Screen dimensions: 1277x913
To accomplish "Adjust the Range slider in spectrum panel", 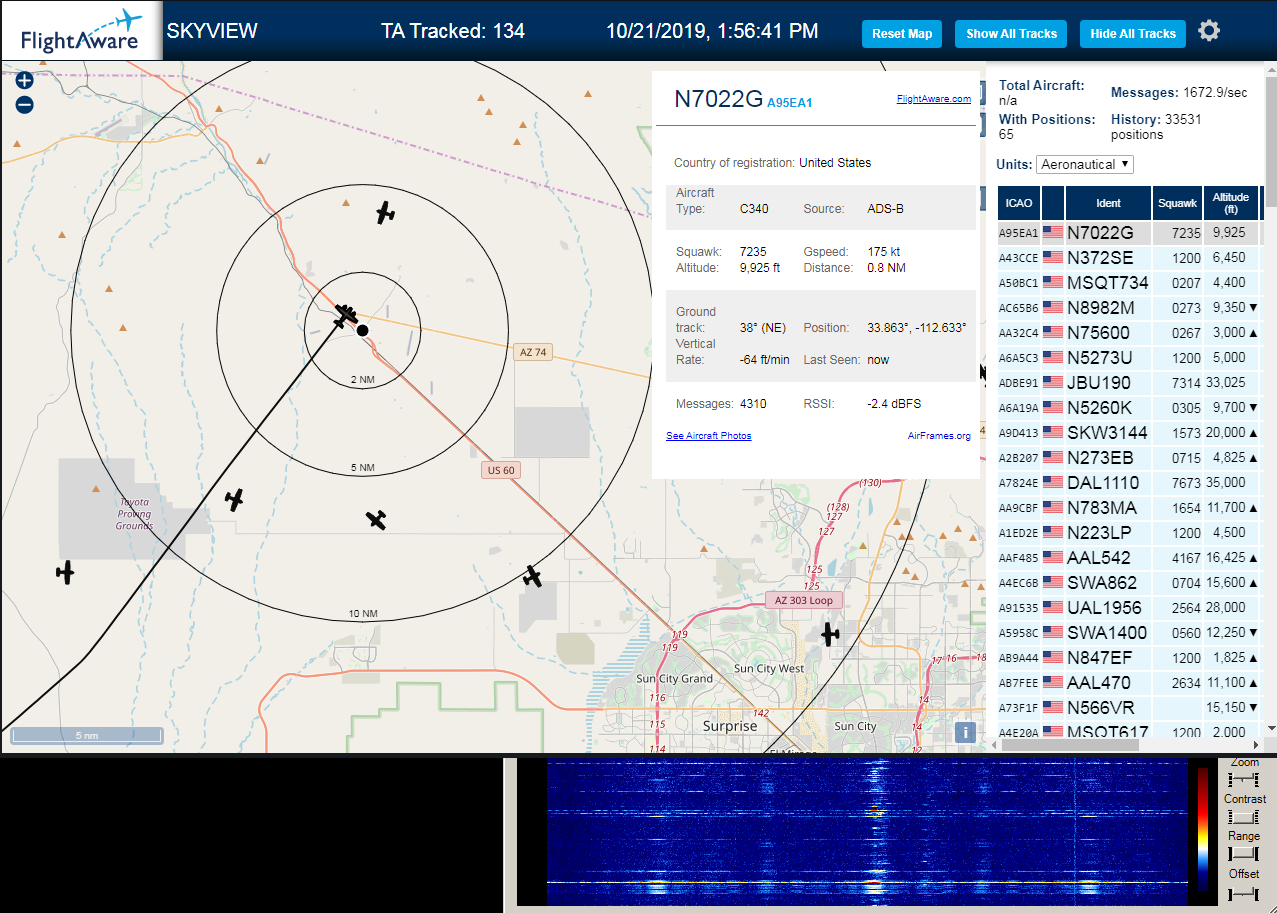I will tap(1244, 853).
